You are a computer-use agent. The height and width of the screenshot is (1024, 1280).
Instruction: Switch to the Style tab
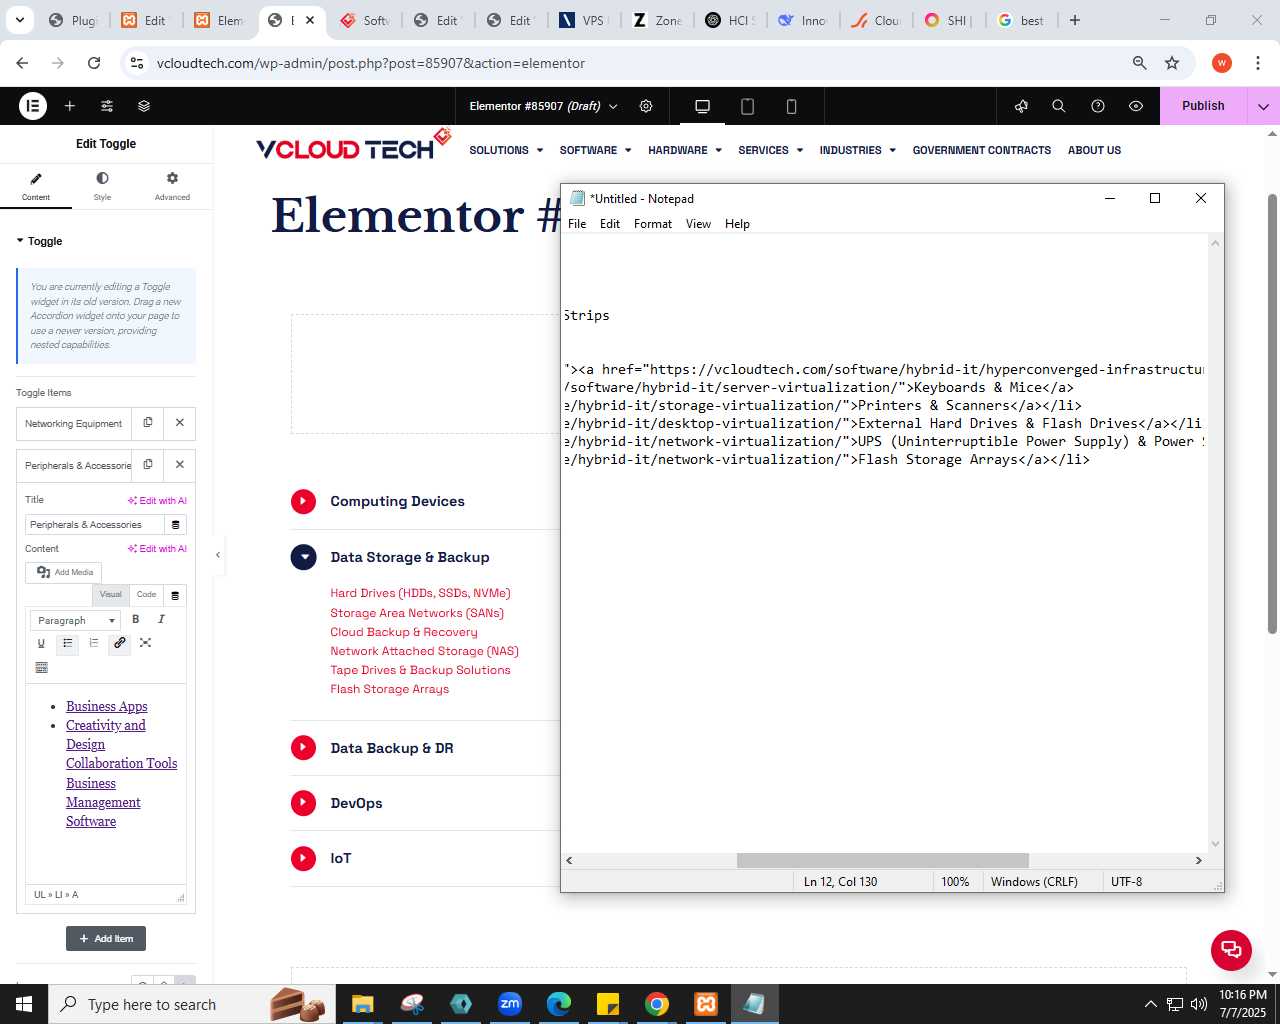[102, 186]
